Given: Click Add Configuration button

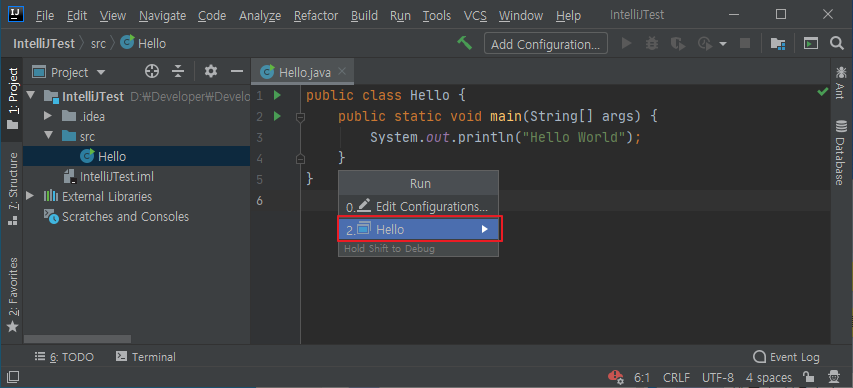Looking at the screenshot, I should point(546,44).
